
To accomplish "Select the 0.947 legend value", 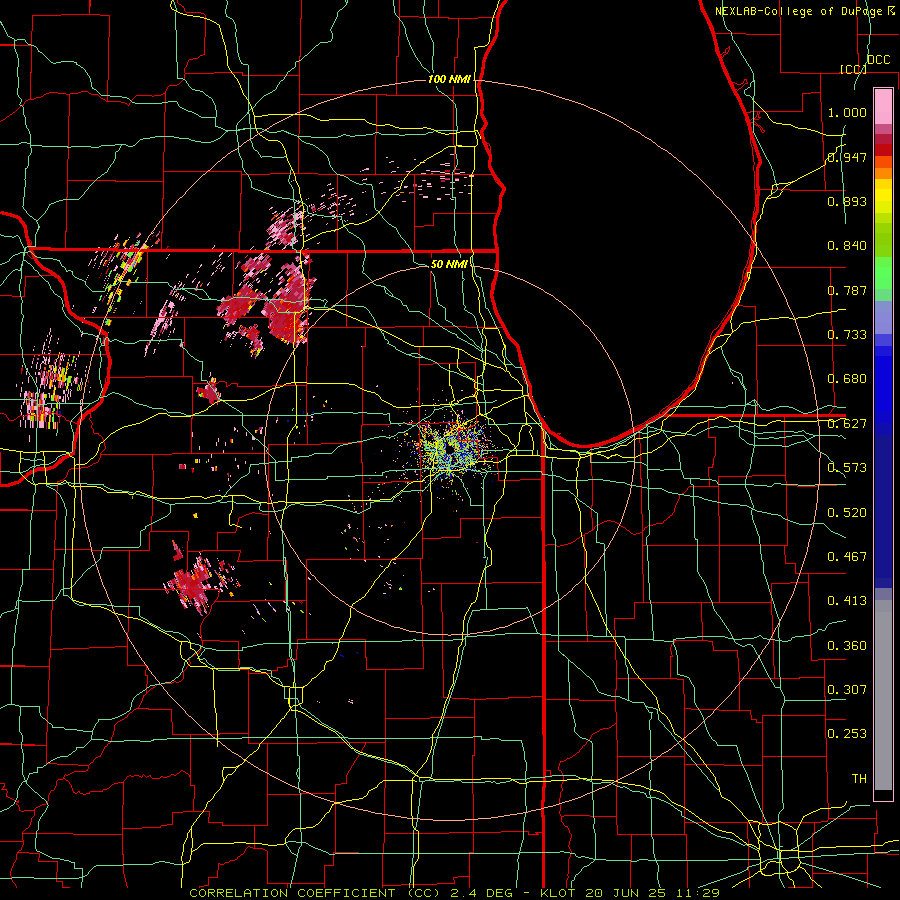I will pos(847,157).
